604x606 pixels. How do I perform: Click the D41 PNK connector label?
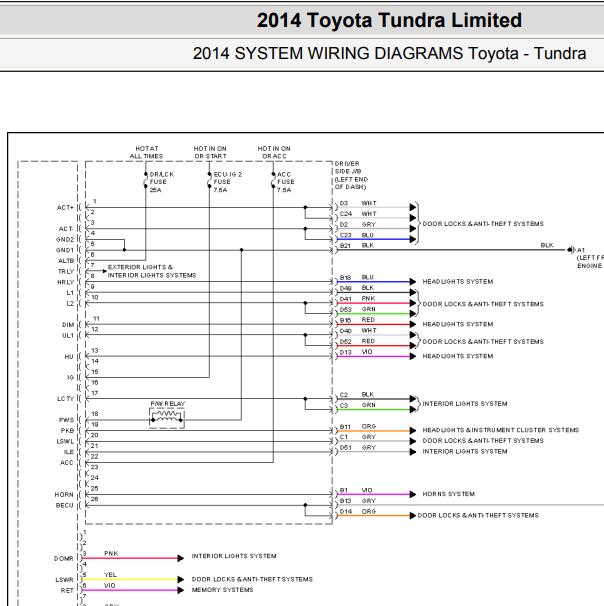357,299
